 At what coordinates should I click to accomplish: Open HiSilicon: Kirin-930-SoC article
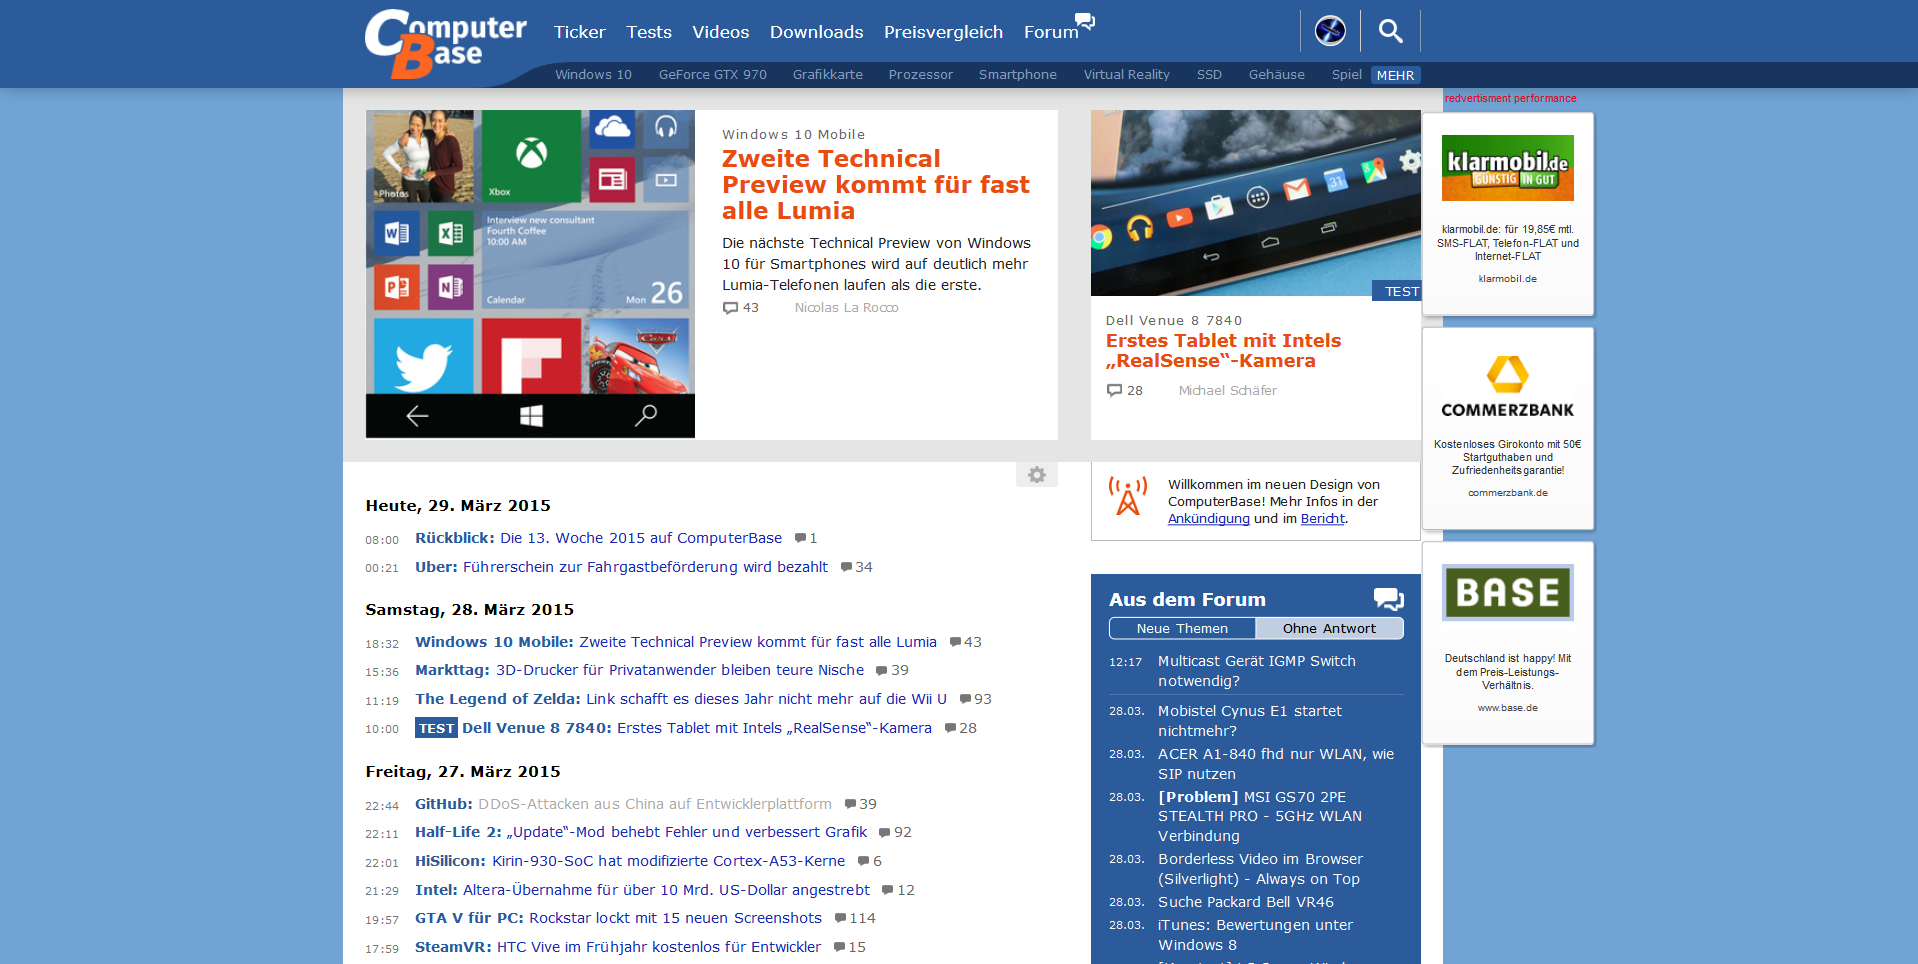tap(630, 861)
